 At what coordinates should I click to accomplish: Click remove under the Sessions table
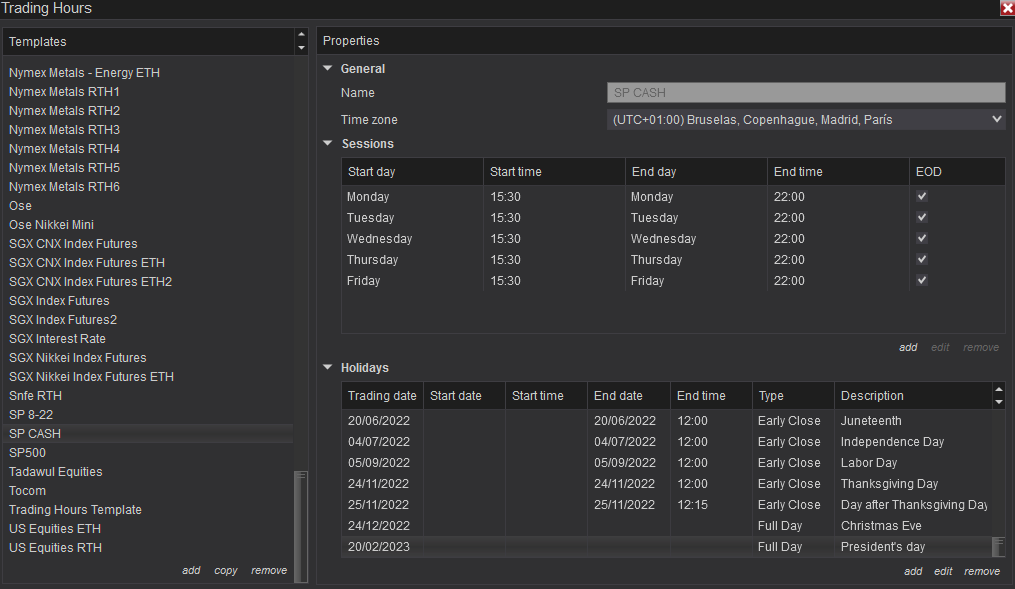(981, 348)
